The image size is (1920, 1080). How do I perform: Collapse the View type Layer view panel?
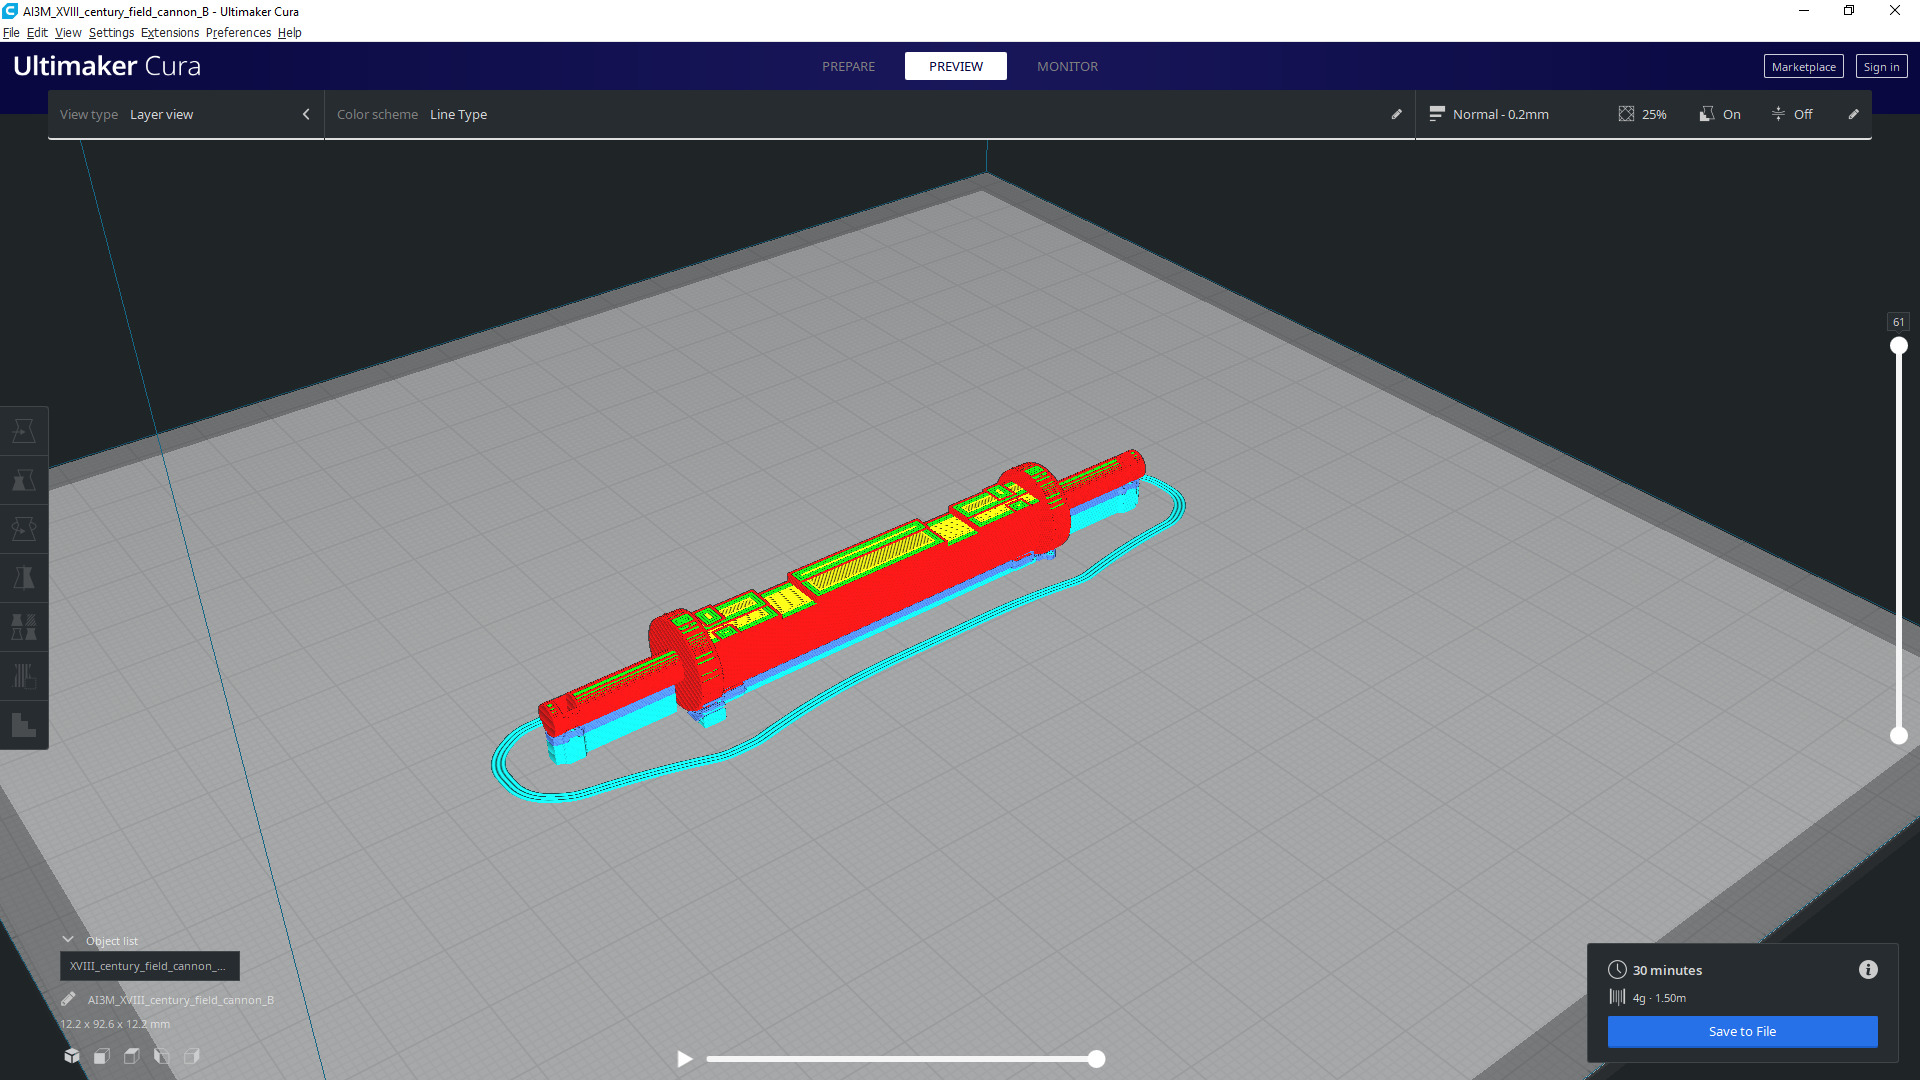tap(306, 115)
